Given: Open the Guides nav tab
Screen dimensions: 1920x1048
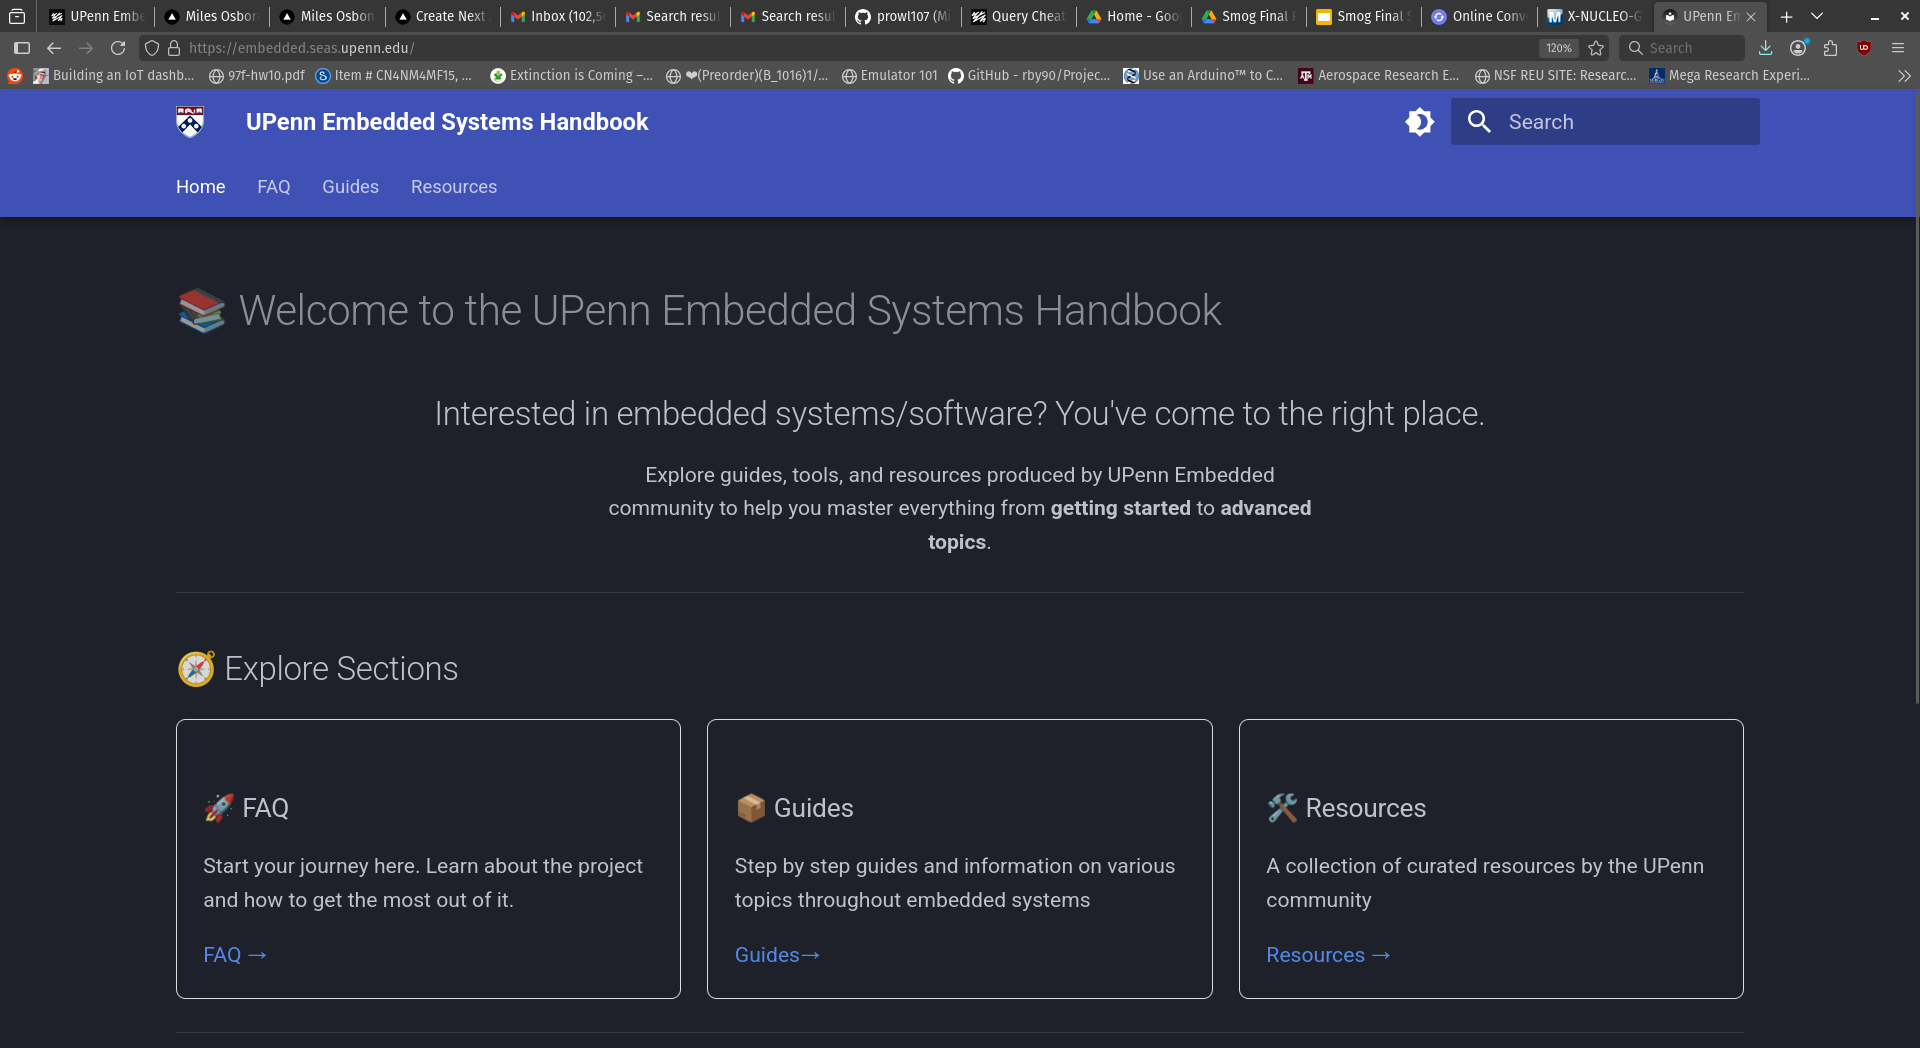Looking at the screenshot, I should 350,187.
